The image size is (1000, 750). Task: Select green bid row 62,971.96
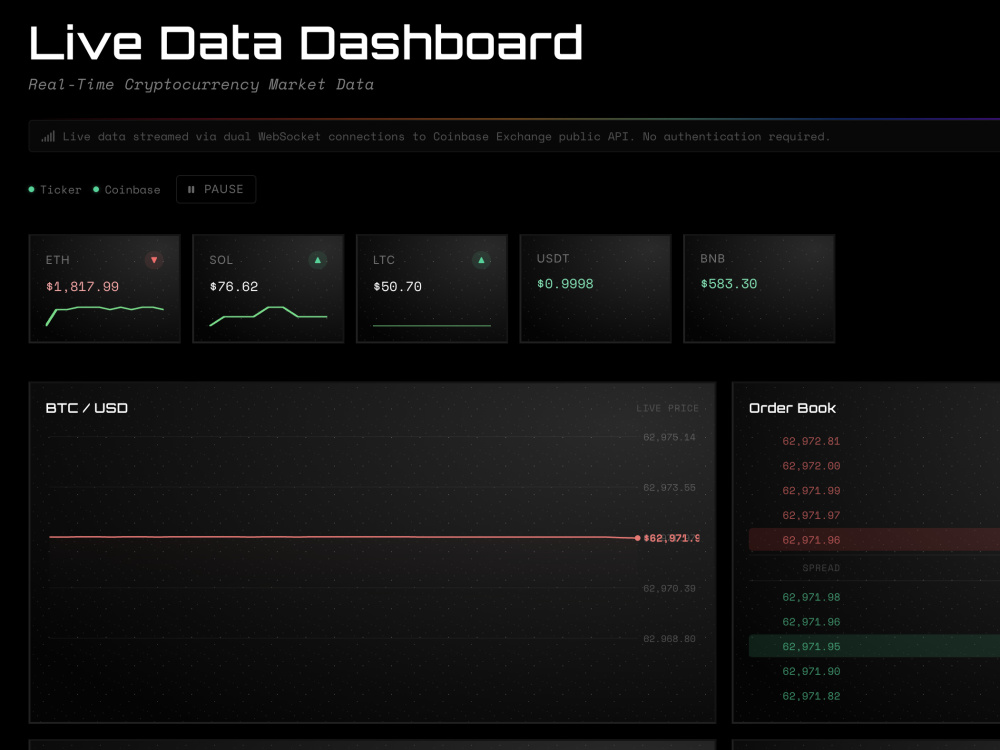(x=874, y=622)
